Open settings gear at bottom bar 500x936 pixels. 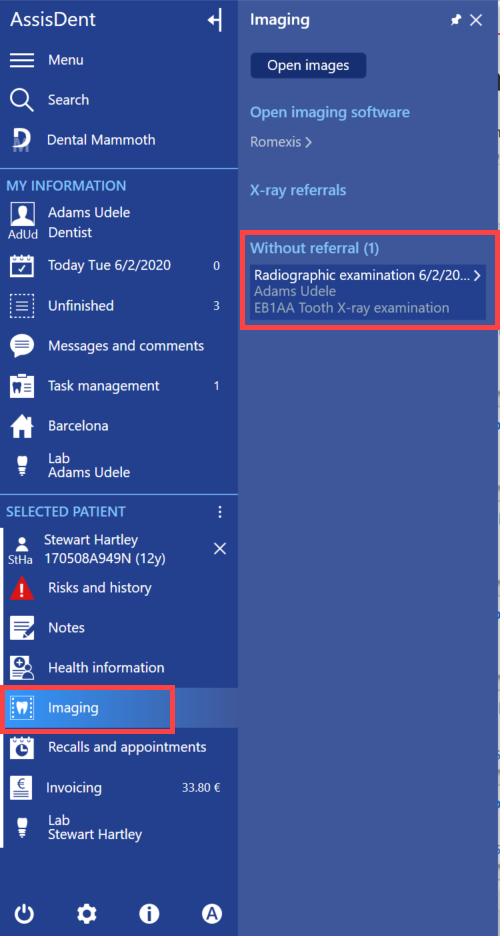(87, 913)
